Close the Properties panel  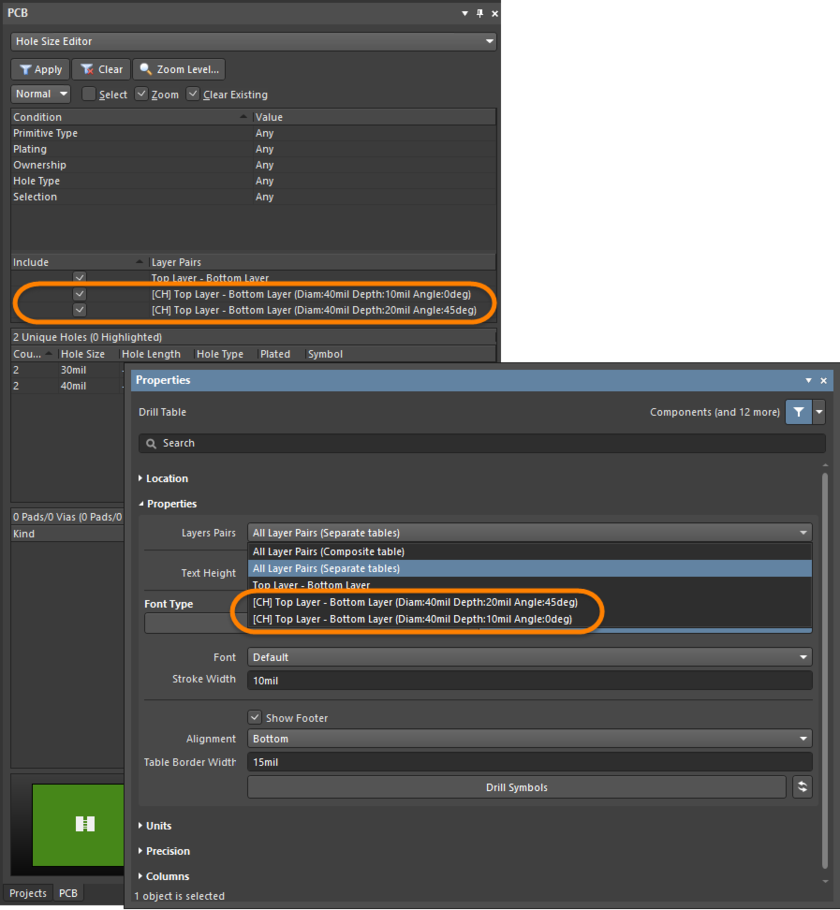pyautogui.click(x=824, y=381)
